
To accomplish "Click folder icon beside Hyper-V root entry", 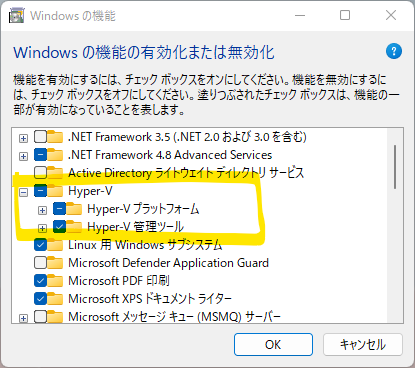I will tap(55, 191).
